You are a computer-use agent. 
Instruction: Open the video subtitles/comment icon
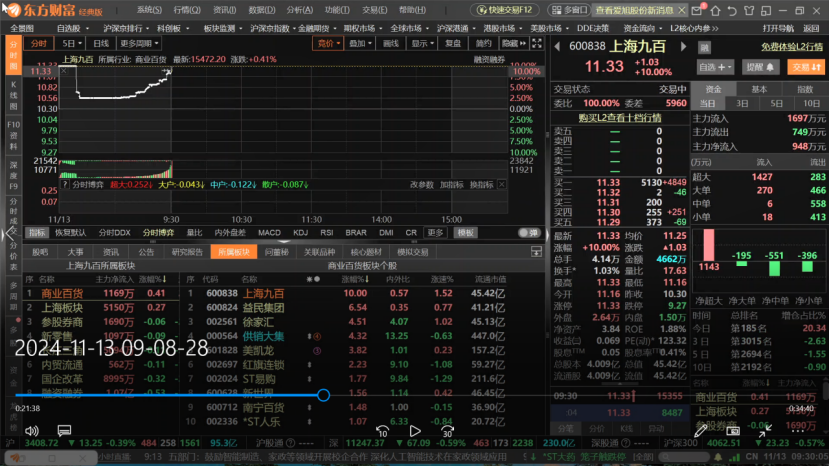pyautogui.click(x=64, y=431)
